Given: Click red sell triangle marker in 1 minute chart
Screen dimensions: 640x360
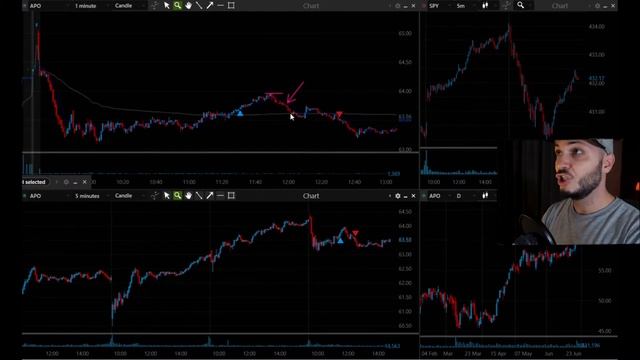Looking at the screenshot, I should coord(339,114).
